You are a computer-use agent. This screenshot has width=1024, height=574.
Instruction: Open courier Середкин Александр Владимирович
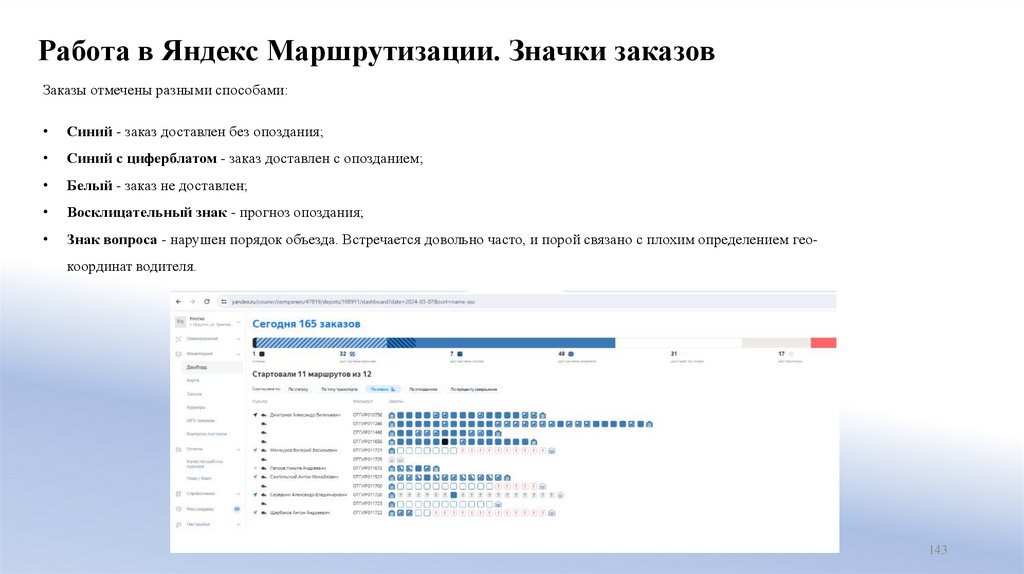(x=308, y=495)
